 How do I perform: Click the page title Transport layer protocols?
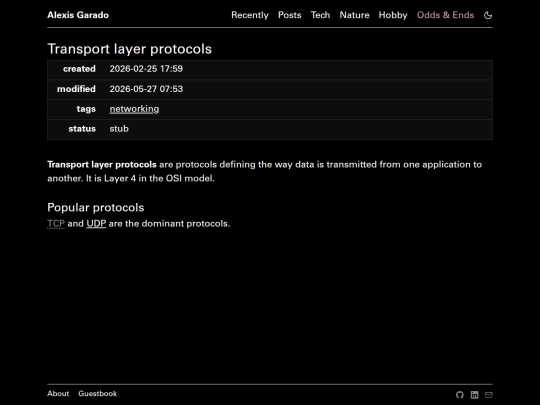[129, 49]
